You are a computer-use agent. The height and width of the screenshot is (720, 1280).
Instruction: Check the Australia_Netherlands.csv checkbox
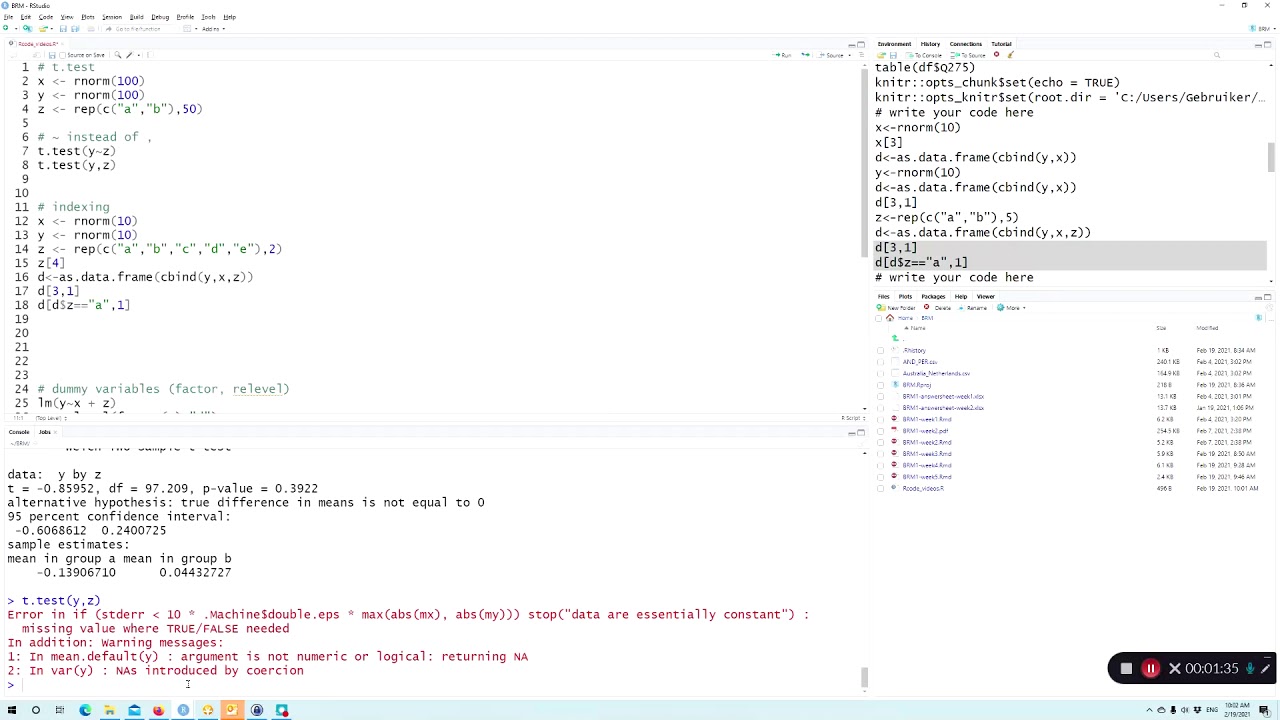pos(880,373)
